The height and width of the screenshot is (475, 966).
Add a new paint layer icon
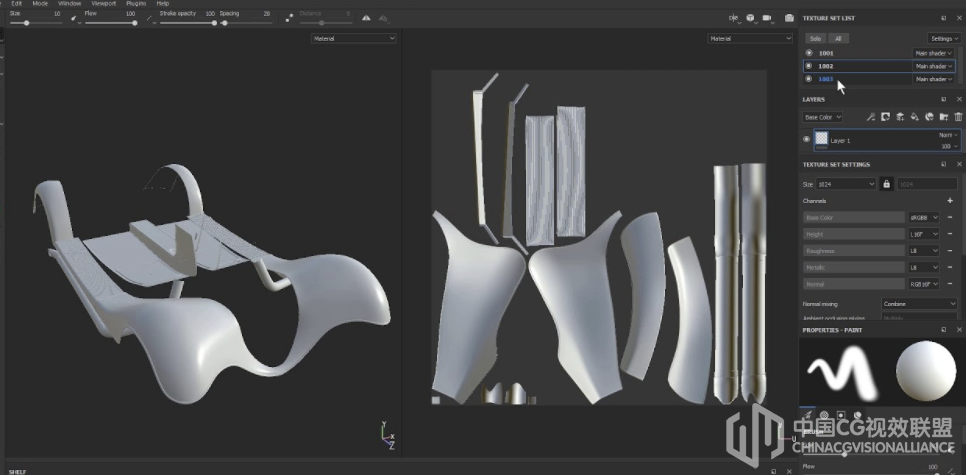click(x=900, y=116)
